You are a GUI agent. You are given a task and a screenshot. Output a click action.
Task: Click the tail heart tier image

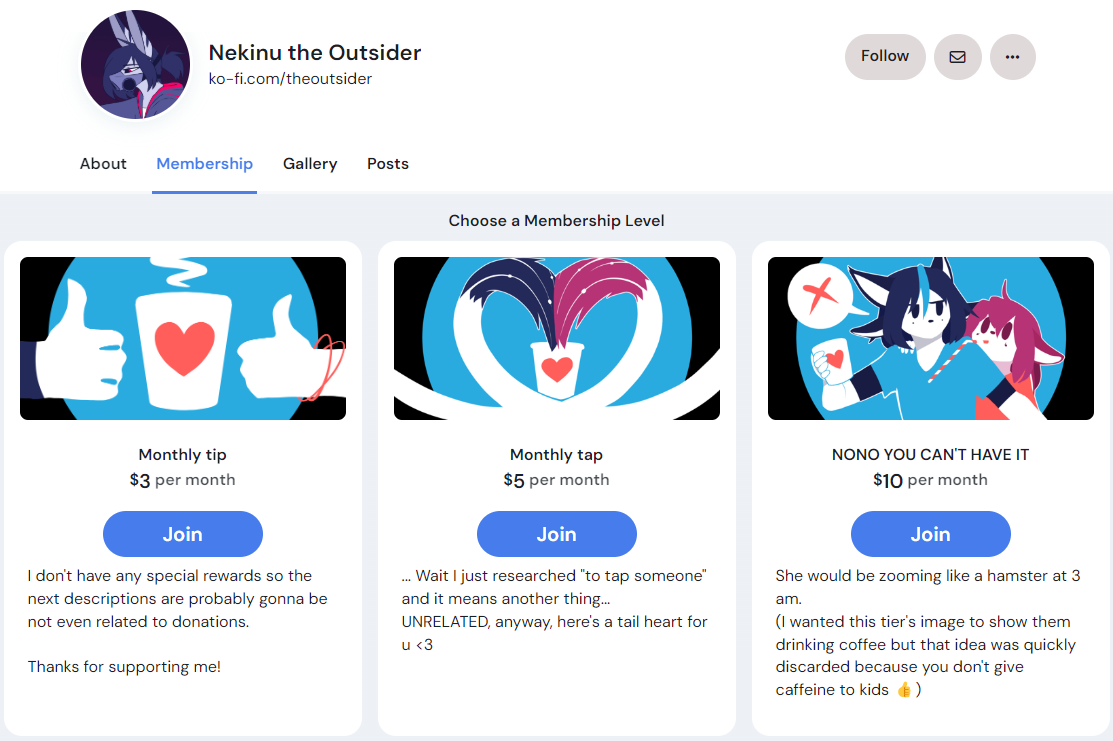tap(557, 339)
